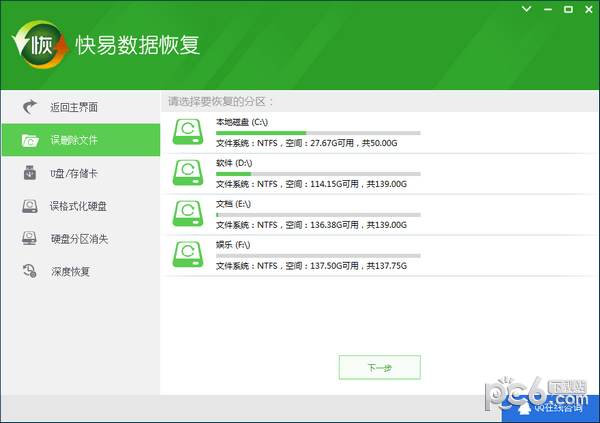Click the return arrow icon beside 返回主界面
The height and width of the screenshot is (423, 600).
coord(29,107)
